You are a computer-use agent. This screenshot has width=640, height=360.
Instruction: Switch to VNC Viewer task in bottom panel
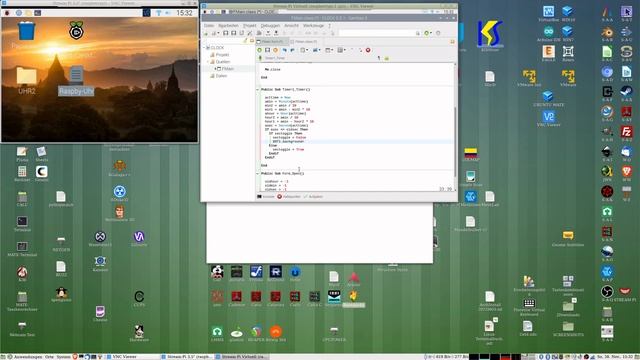[x=132, y=357]
